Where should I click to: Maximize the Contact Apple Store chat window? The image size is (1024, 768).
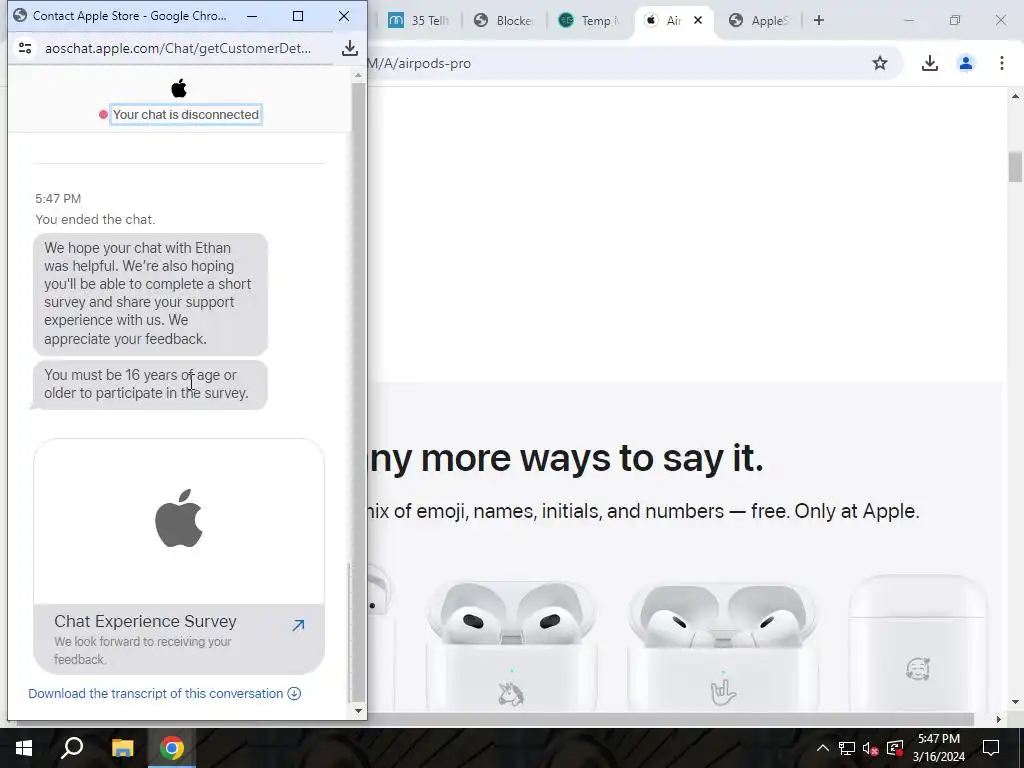click(298, 16)
